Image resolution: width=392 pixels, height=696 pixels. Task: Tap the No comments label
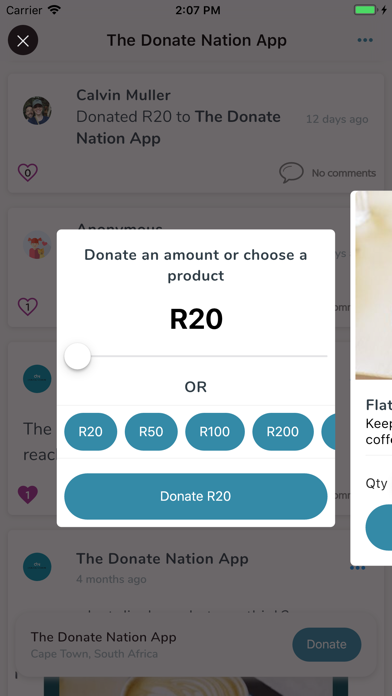(344, 173)
